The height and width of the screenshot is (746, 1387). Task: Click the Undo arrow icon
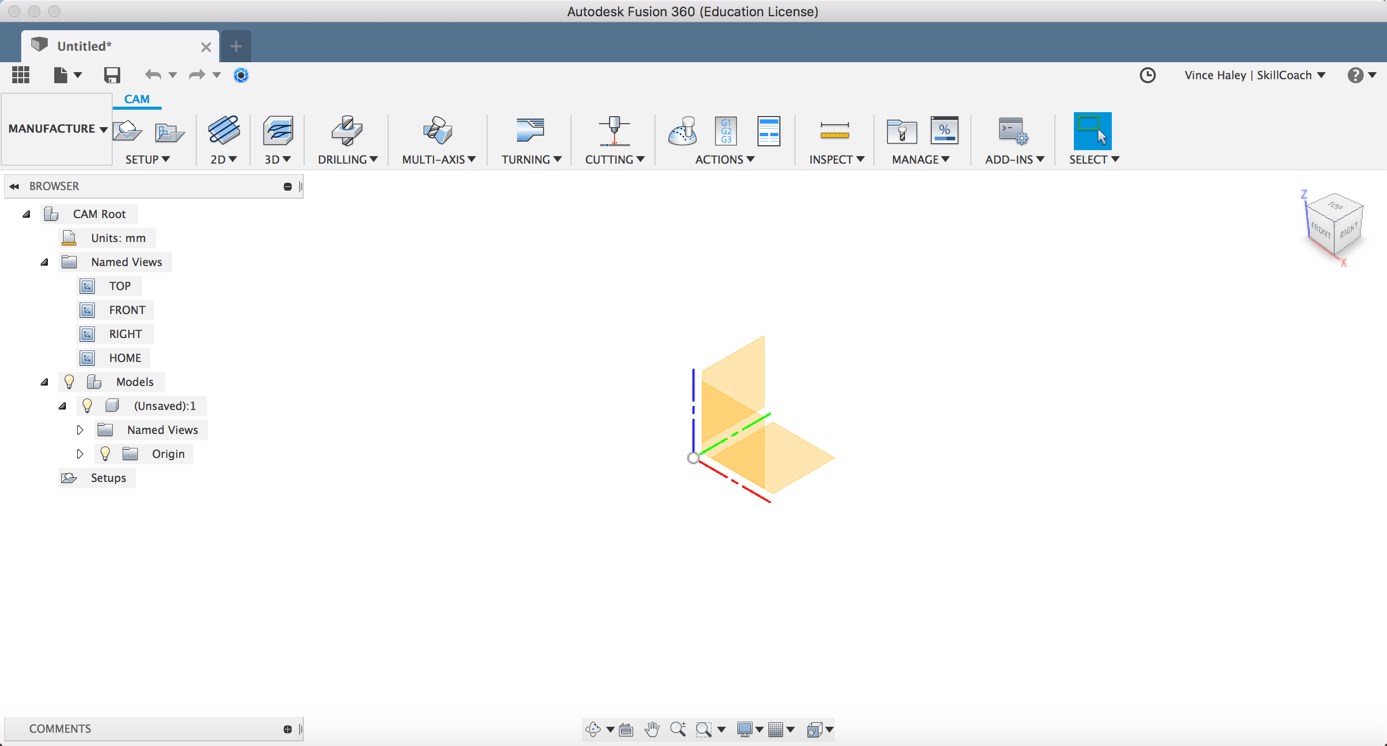152,75
